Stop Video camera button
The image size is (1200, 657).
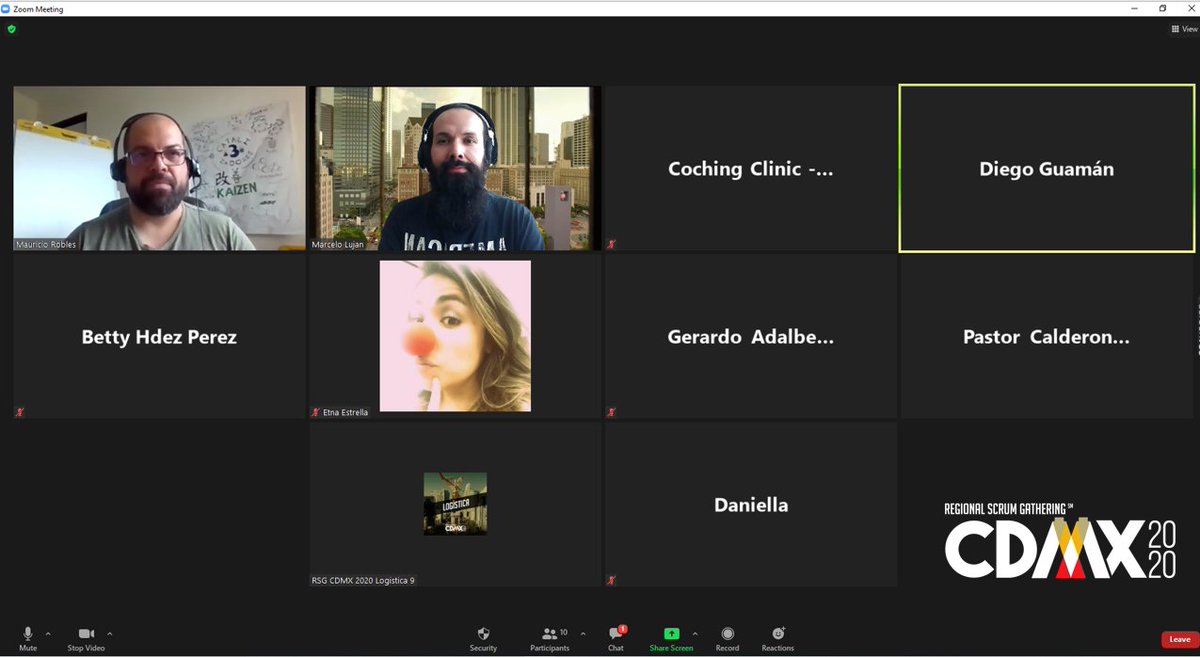pos(86,639)
